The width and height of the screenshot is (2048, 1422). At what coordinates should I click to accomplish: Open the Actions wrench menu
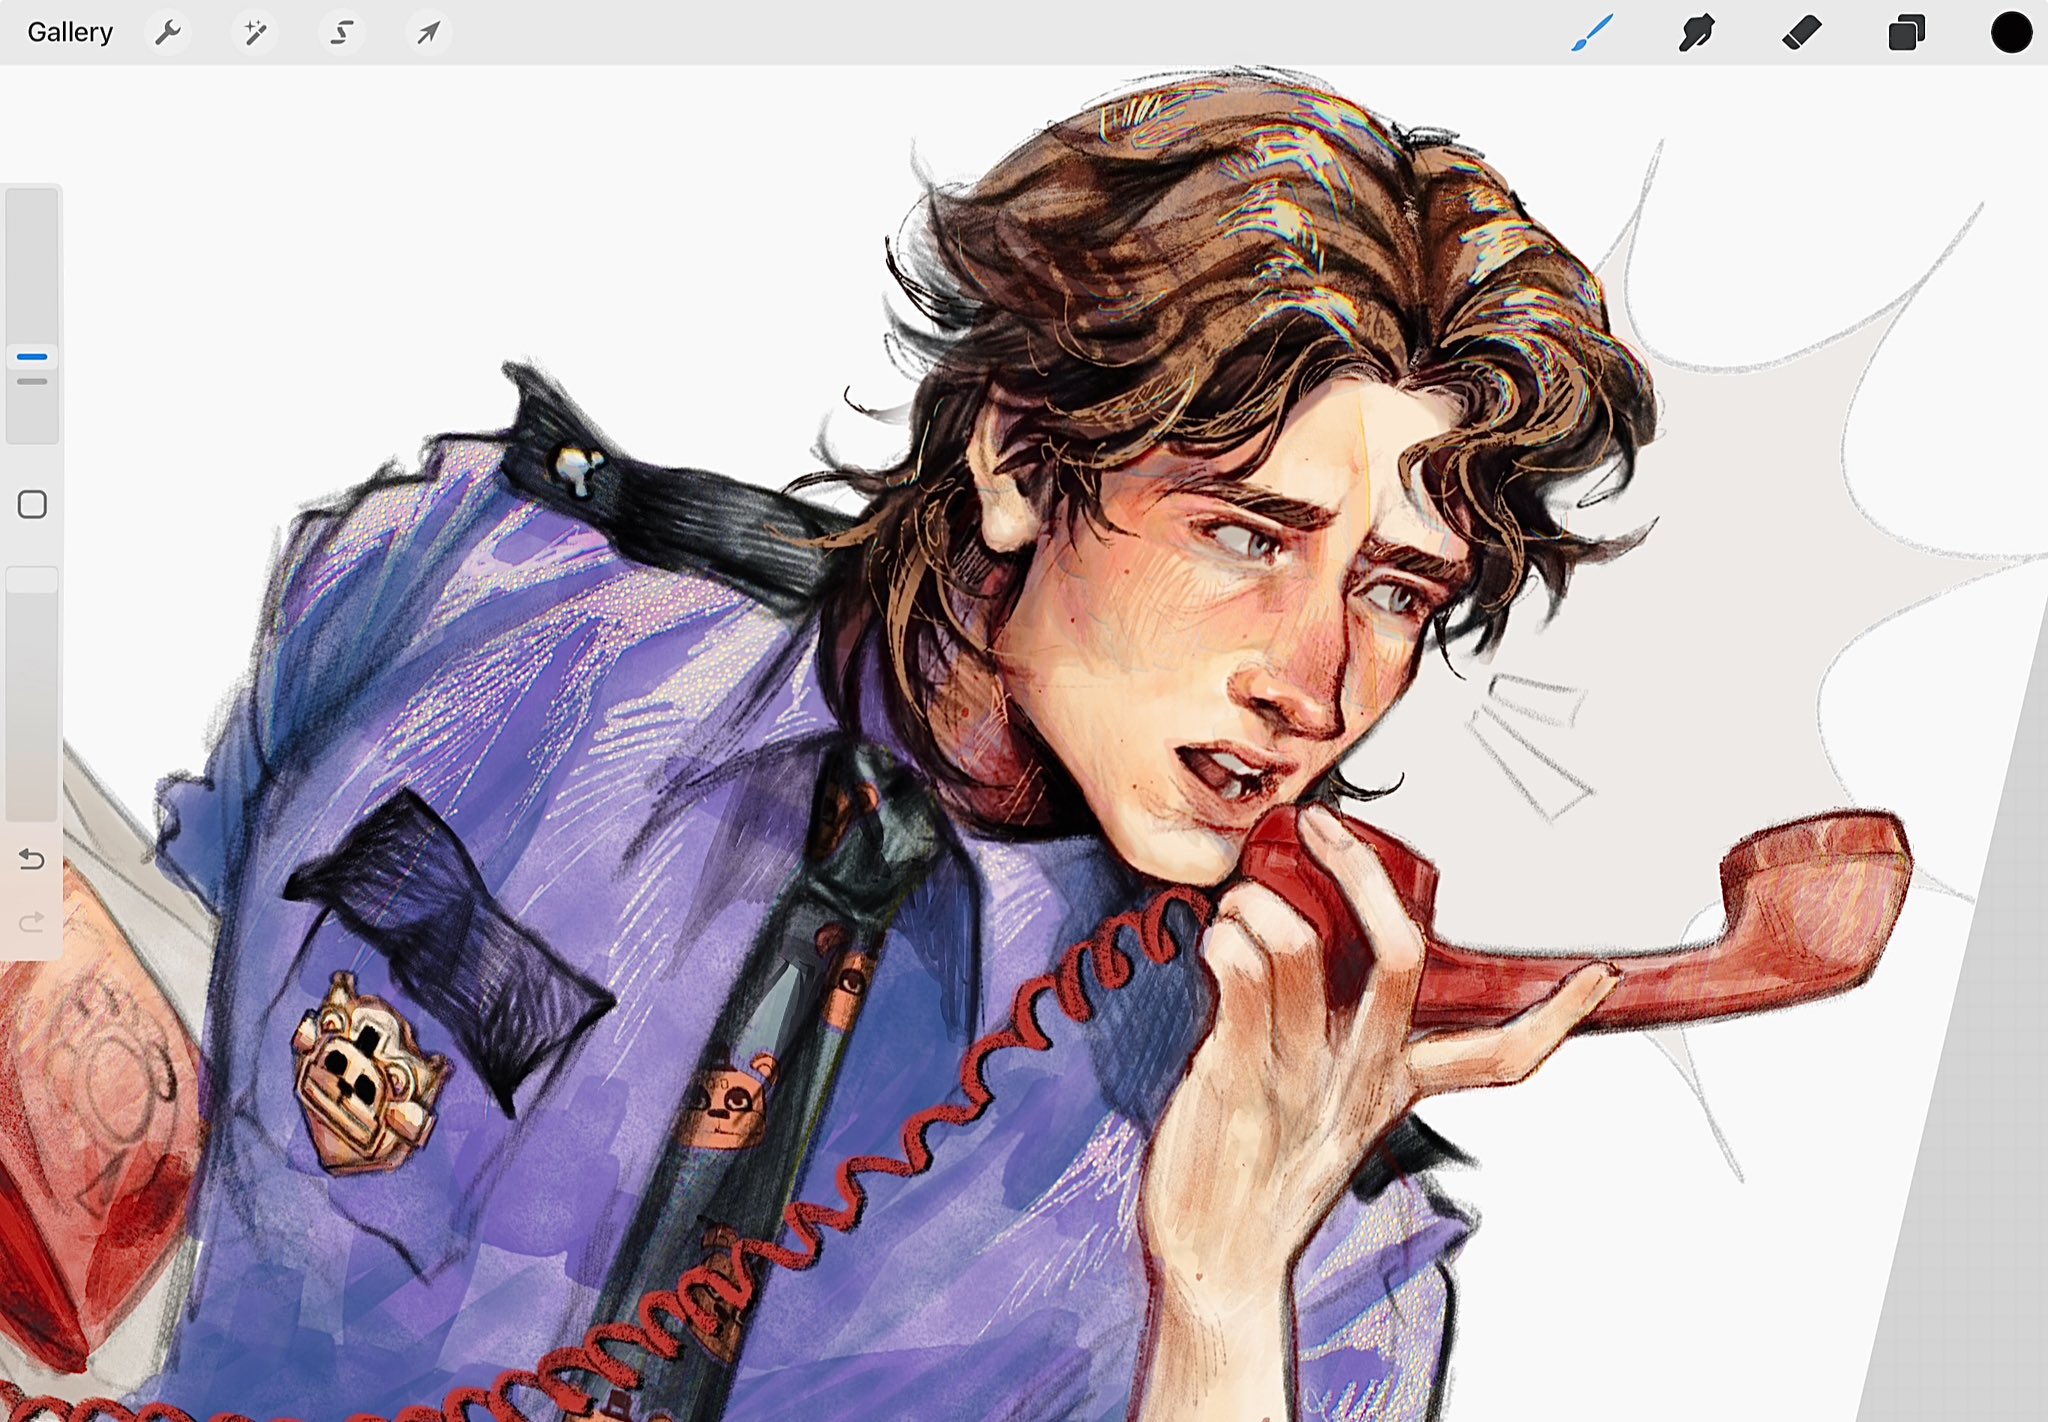tap(168, 33)
